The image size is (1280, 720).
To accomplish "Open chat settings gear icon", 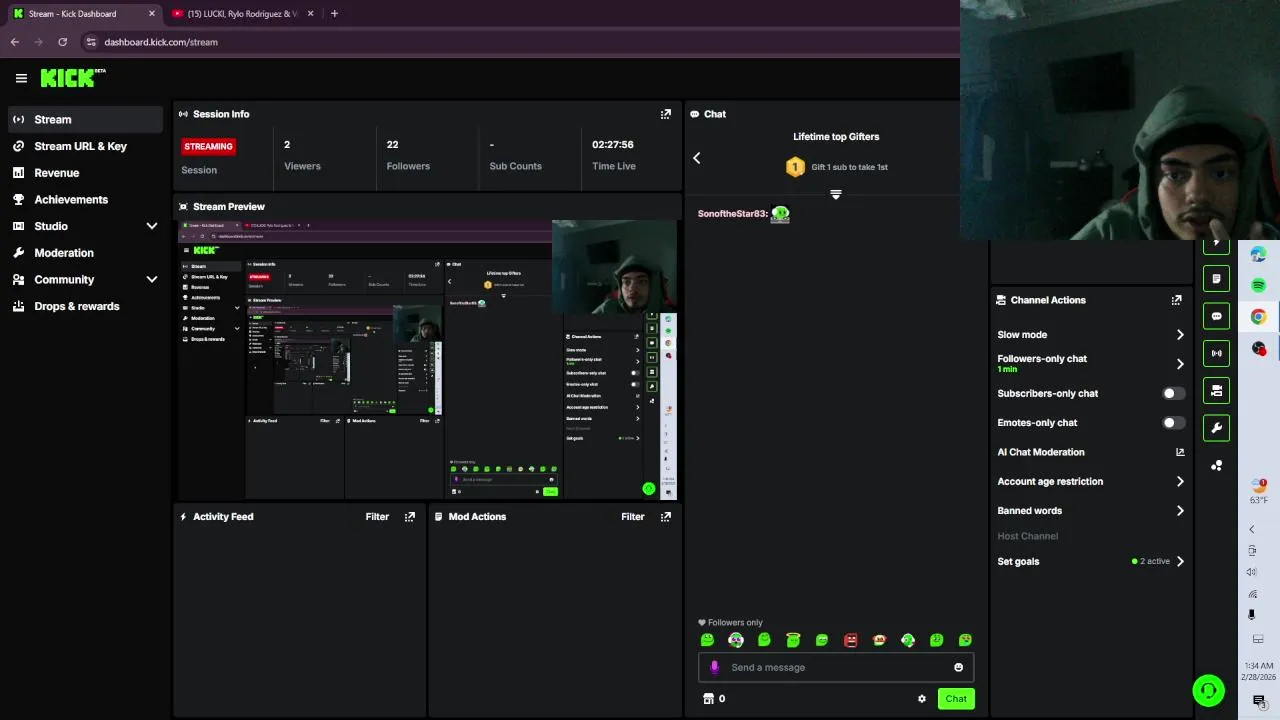I will coord(922,699).
